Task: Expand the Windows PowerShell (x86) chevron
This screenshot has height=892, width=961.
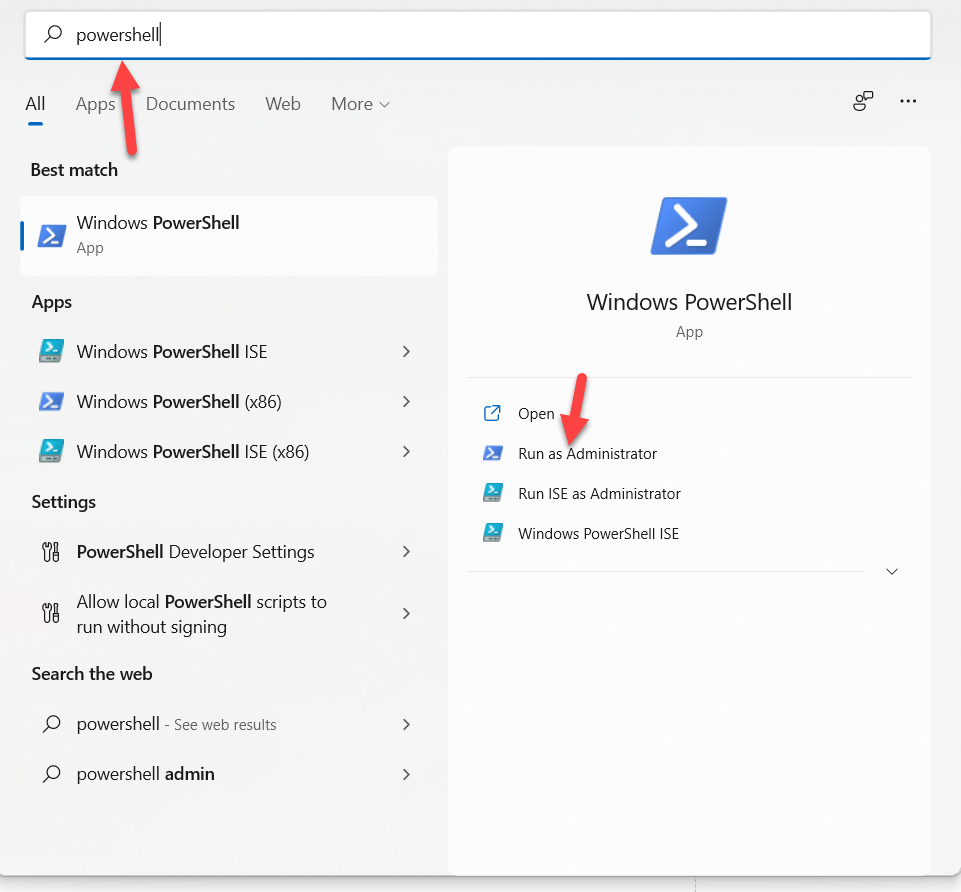Action: [x=406, y=402]
